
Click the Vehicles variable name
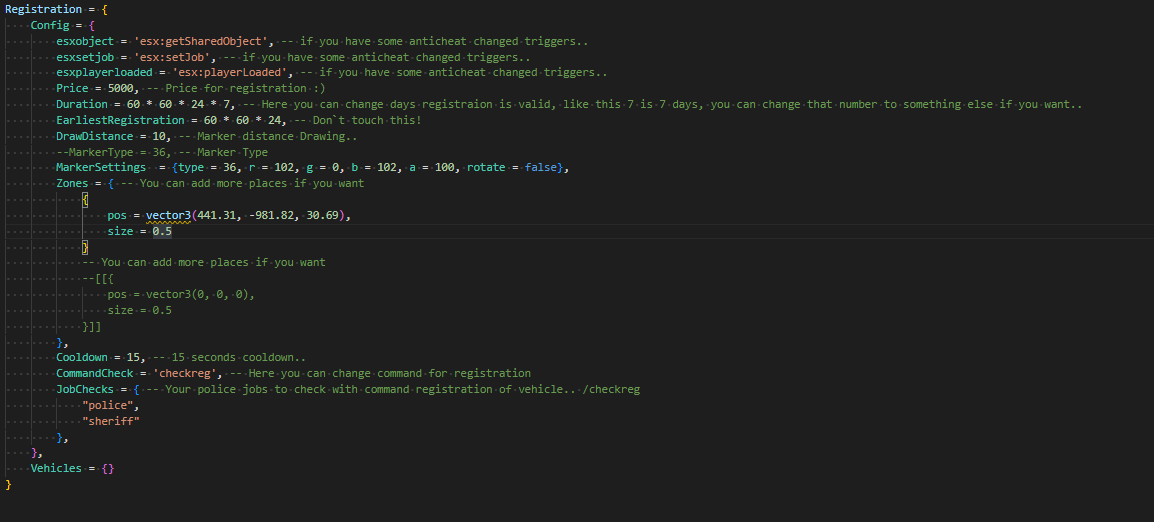56,468
